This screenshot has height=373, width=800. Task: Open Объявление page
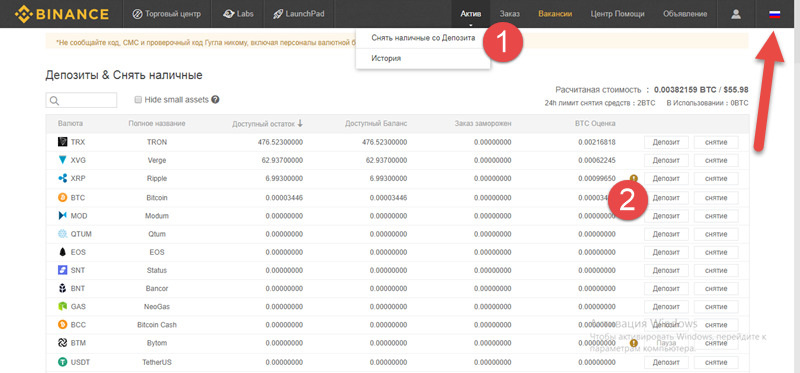pos(685,14)
